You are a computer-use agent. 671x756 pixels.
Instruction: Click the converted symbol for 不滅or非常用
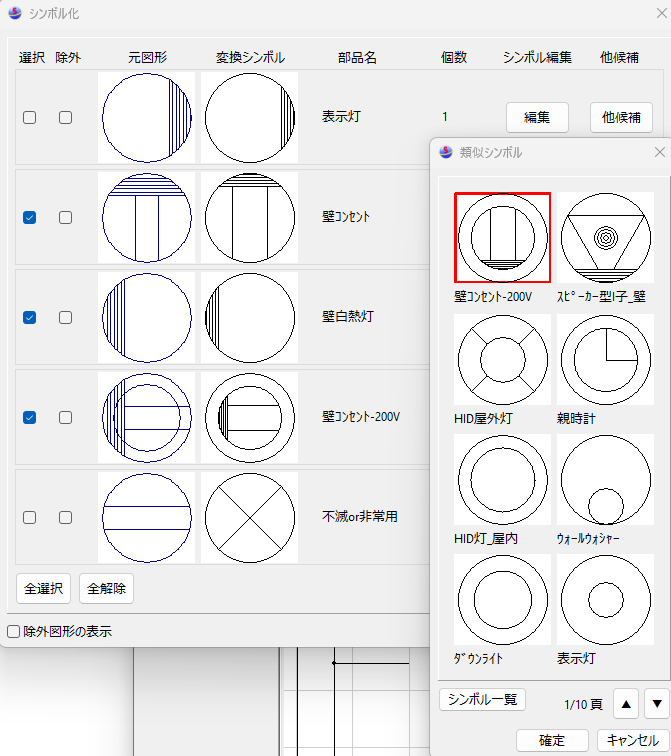click(249, 517)
